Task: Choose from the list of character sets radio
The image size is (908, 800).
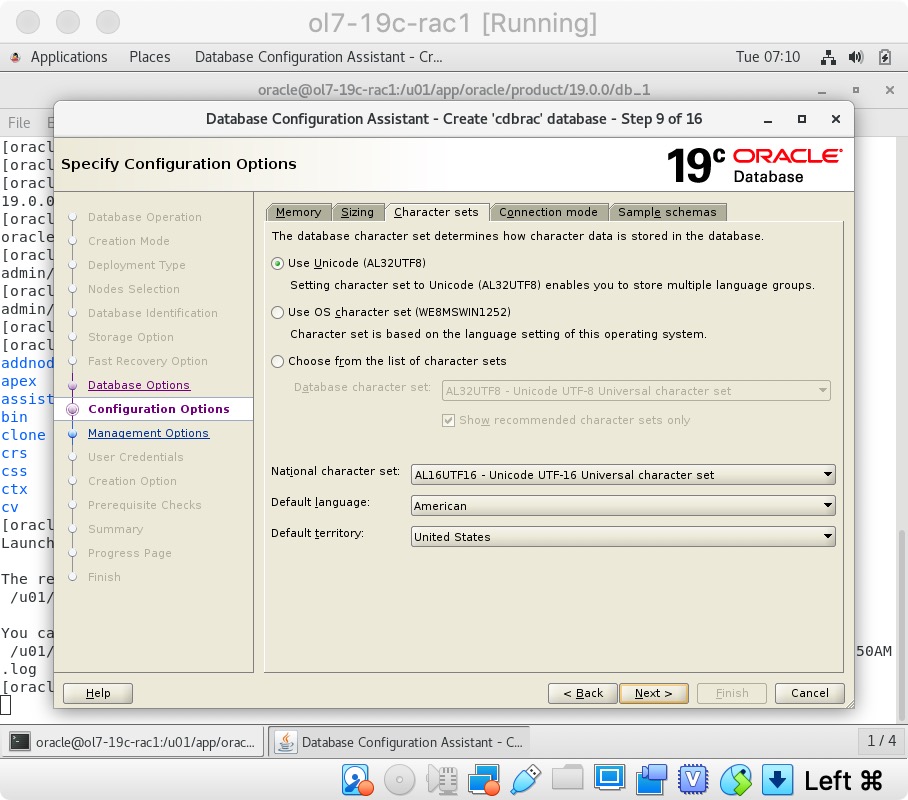Action: tap(278, 361)
